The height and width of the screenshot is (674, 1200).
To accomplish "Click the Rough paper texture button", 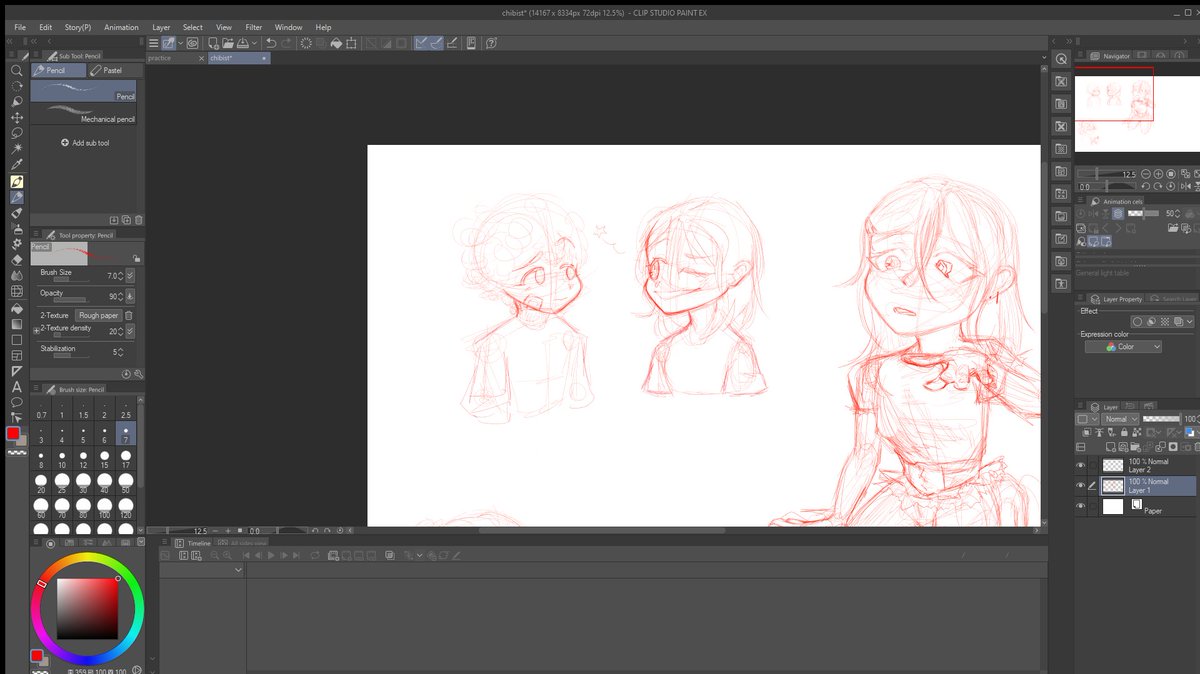I will (x=98, y=315).
